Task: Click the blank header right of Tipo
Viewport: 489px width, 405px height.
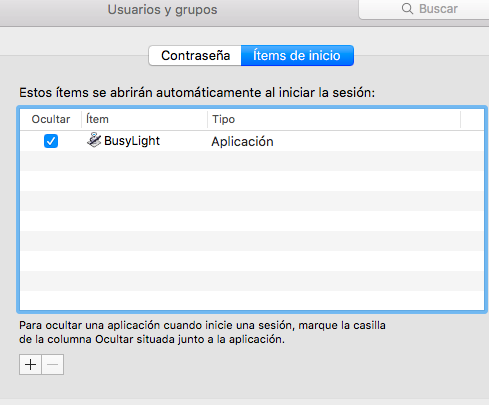Action: pos(472,119)
